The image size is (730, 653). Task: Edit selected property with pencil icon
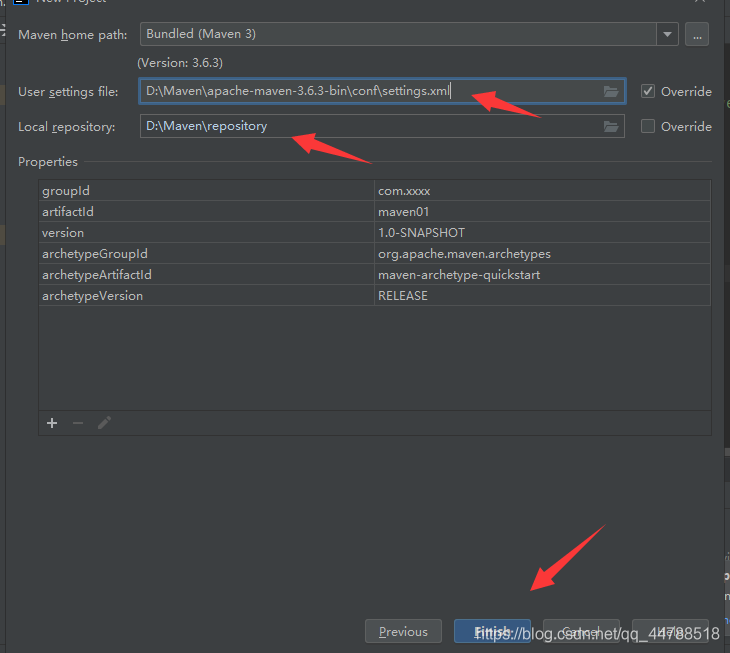click(x=104, y=423)
